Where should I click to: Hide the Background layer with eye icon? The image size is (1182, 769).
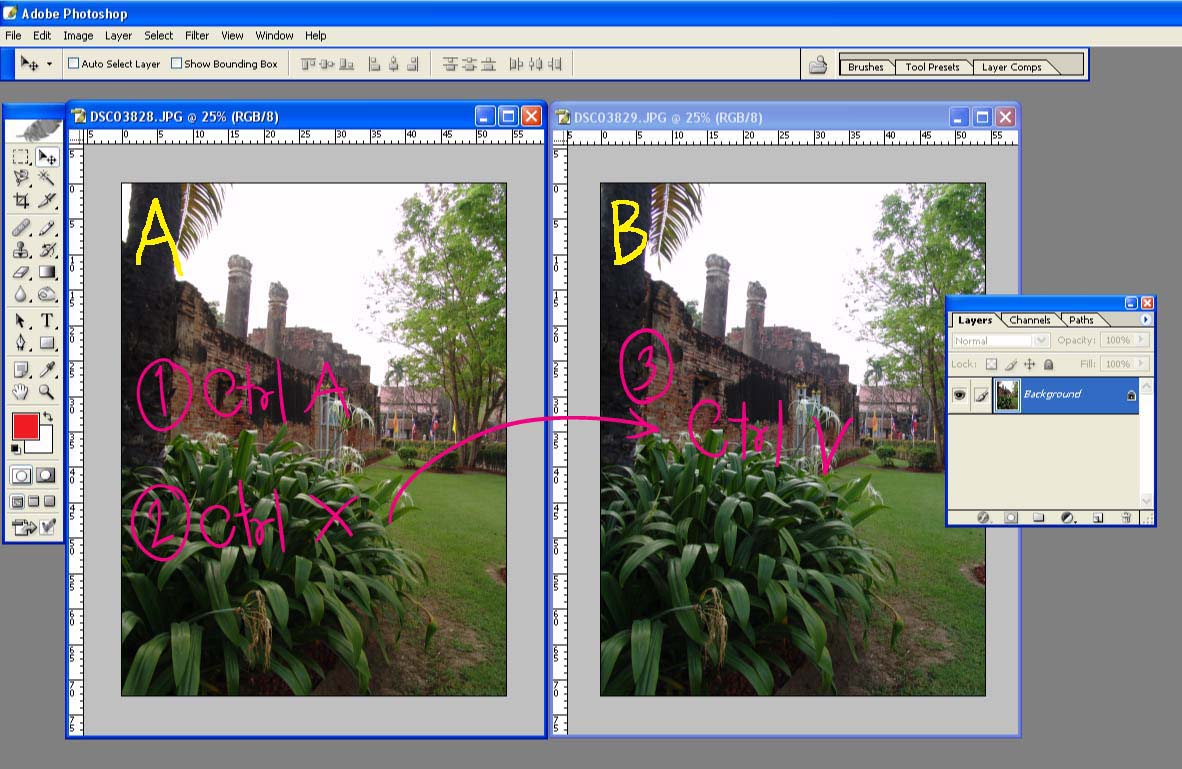[x=959, y=395]
